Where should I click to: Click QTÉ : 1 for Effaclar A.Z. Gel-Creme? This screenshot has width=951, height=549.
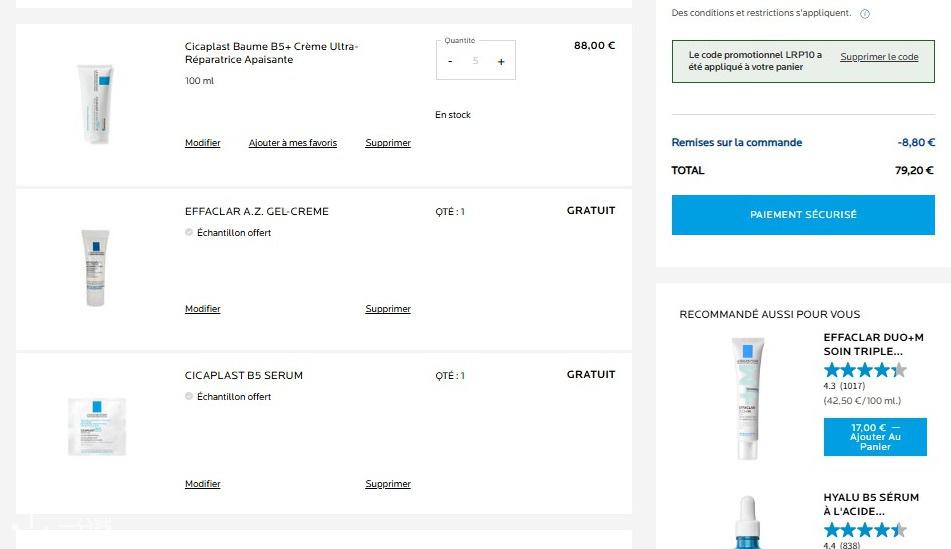[x=450, y=212]
